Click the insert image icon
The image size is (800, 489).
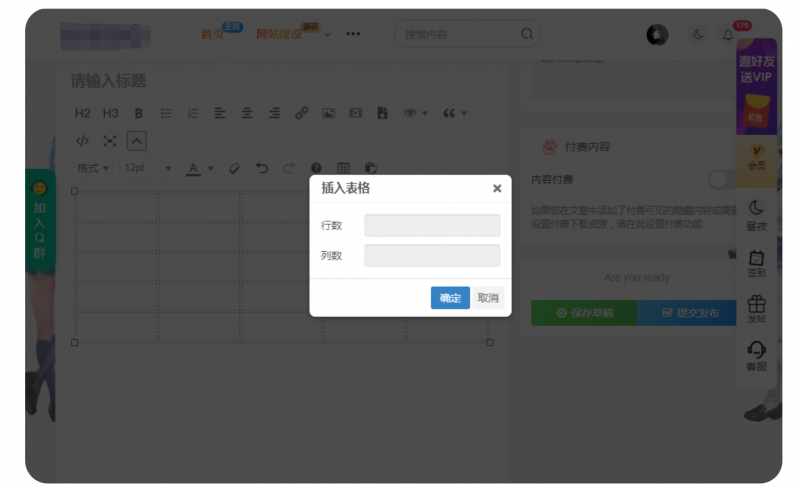(x=328, y=114)
